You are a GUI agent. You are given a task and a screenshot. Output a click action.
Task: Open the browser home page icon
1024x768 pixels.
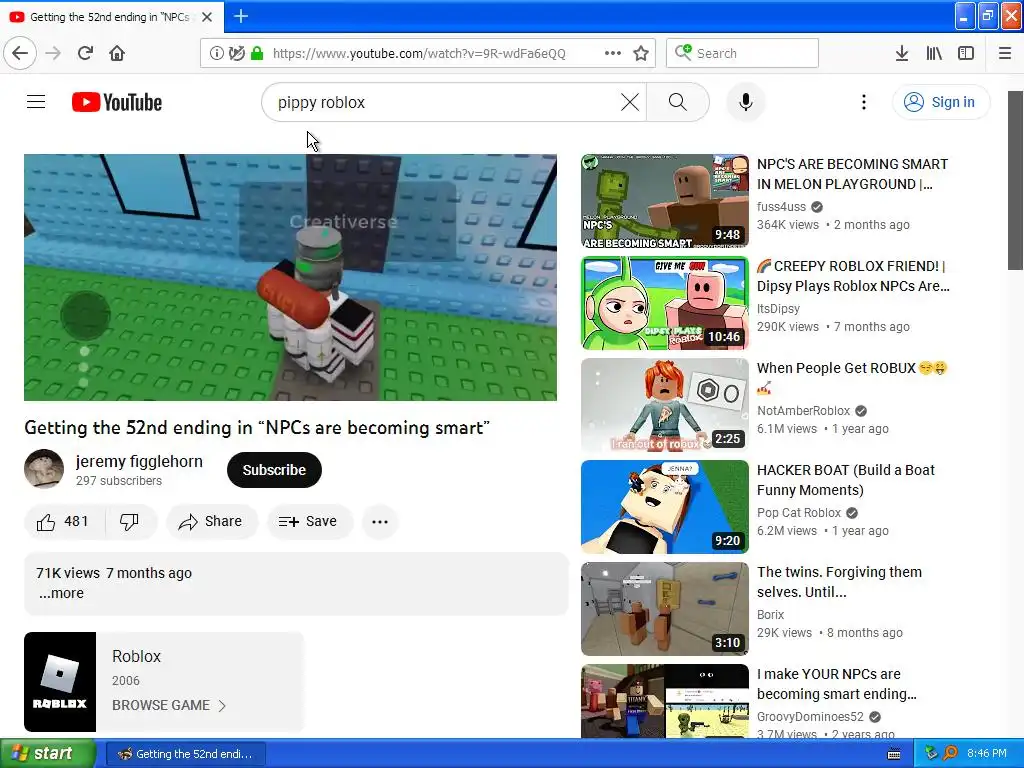[117, 53]
